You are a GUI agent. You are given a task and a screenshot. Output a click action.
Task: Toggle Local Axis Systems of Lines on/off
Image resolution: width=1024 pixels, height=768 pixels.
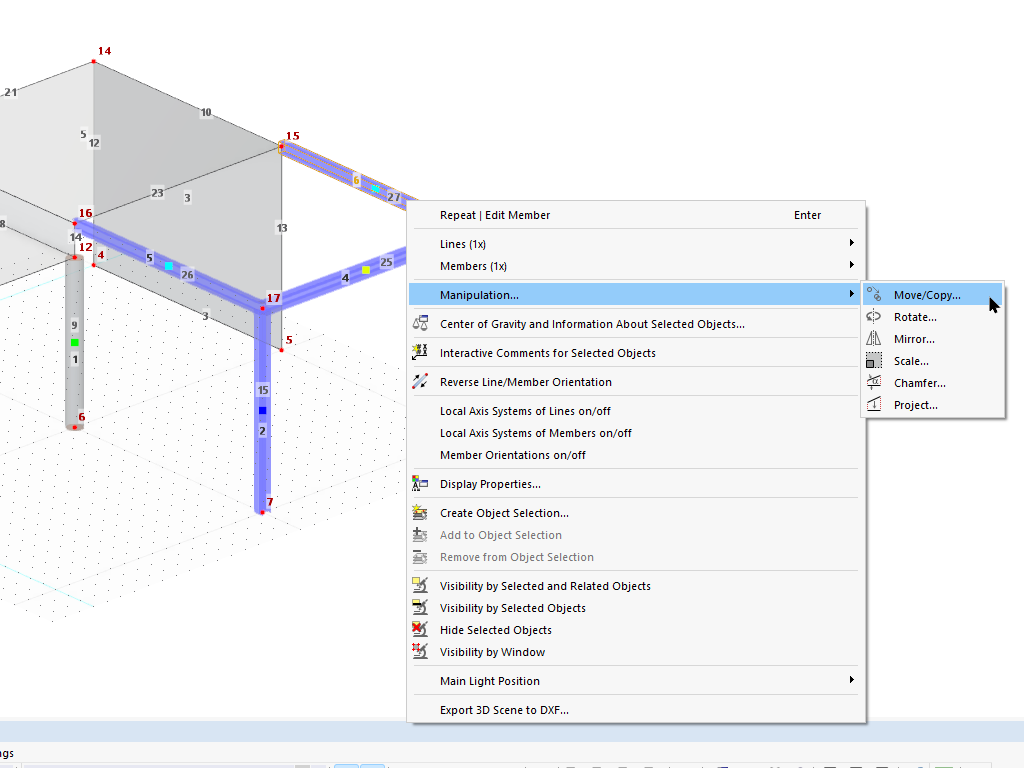[x=633, y=411]
